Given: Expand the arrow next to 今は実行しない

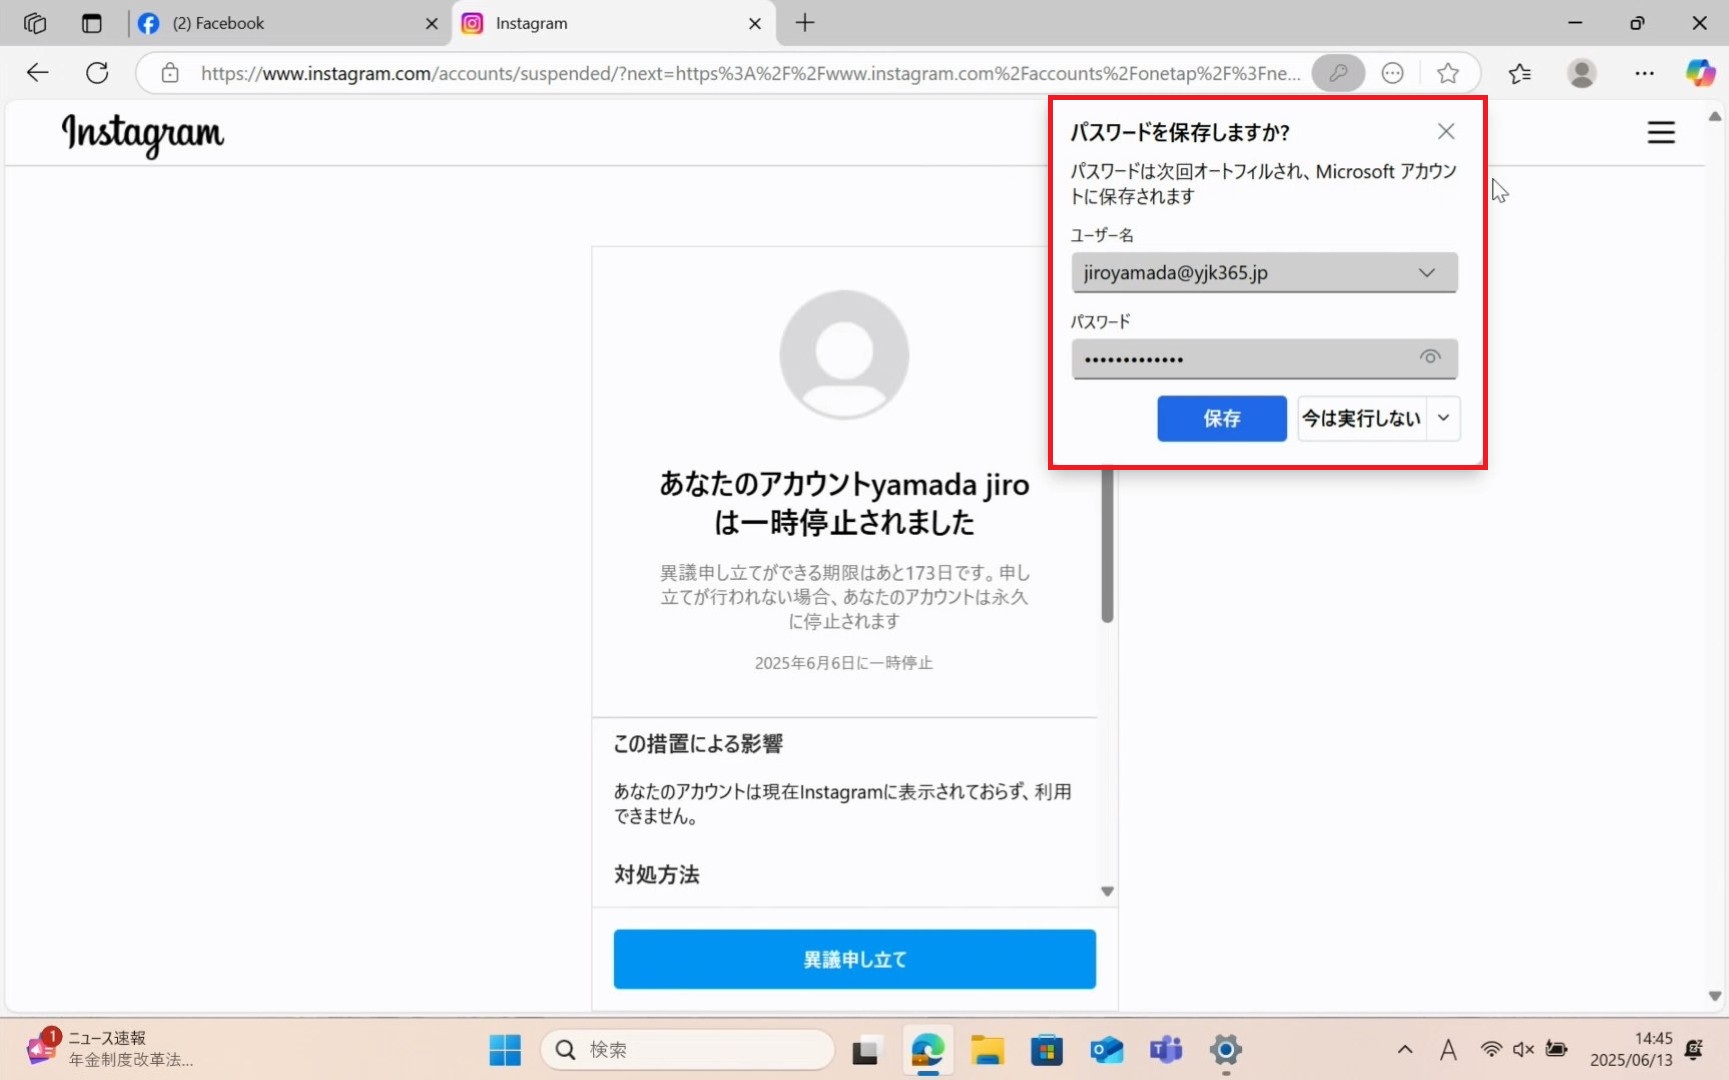Looking at the screenshot, I should (x=1444, y=418).
